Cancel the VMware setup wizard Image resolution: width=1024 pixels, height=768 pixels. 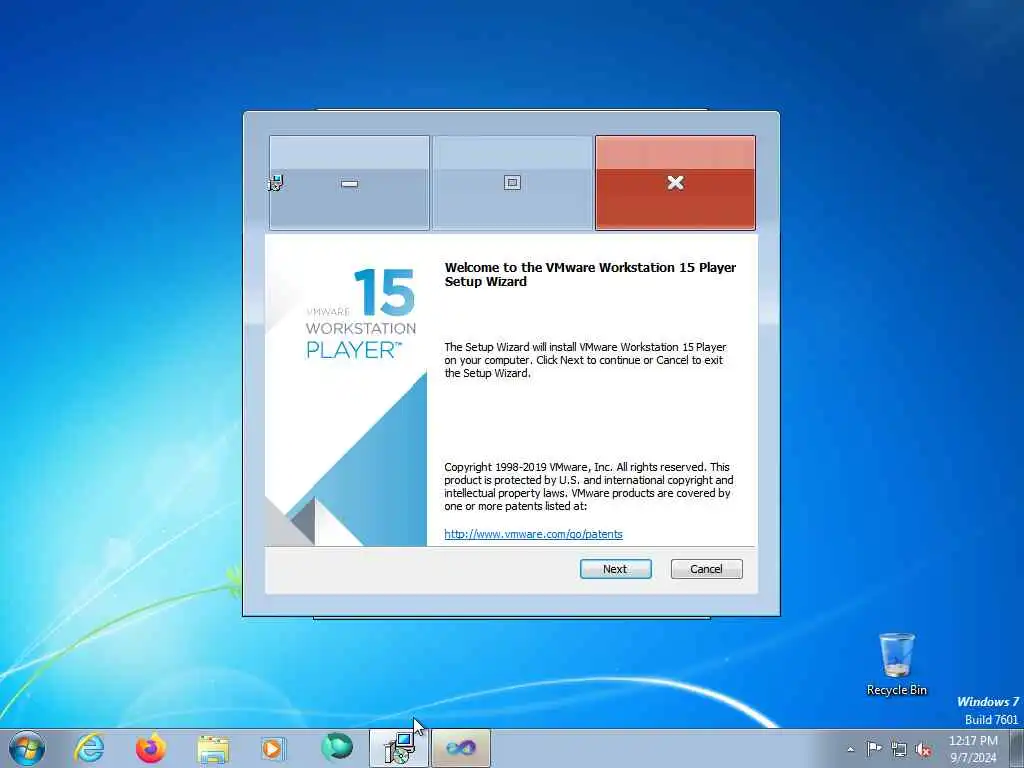[707, 569]
